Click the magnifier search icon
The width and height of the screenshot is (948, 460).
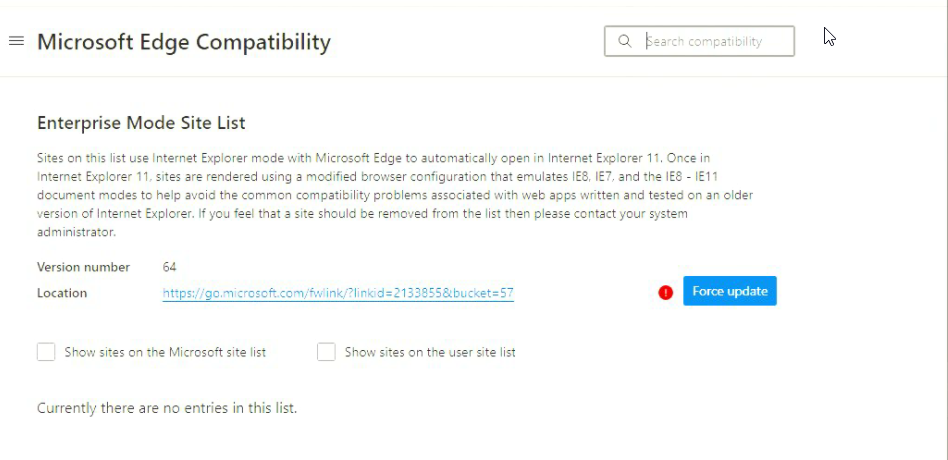pyautogui.click(x=625, y=41)
